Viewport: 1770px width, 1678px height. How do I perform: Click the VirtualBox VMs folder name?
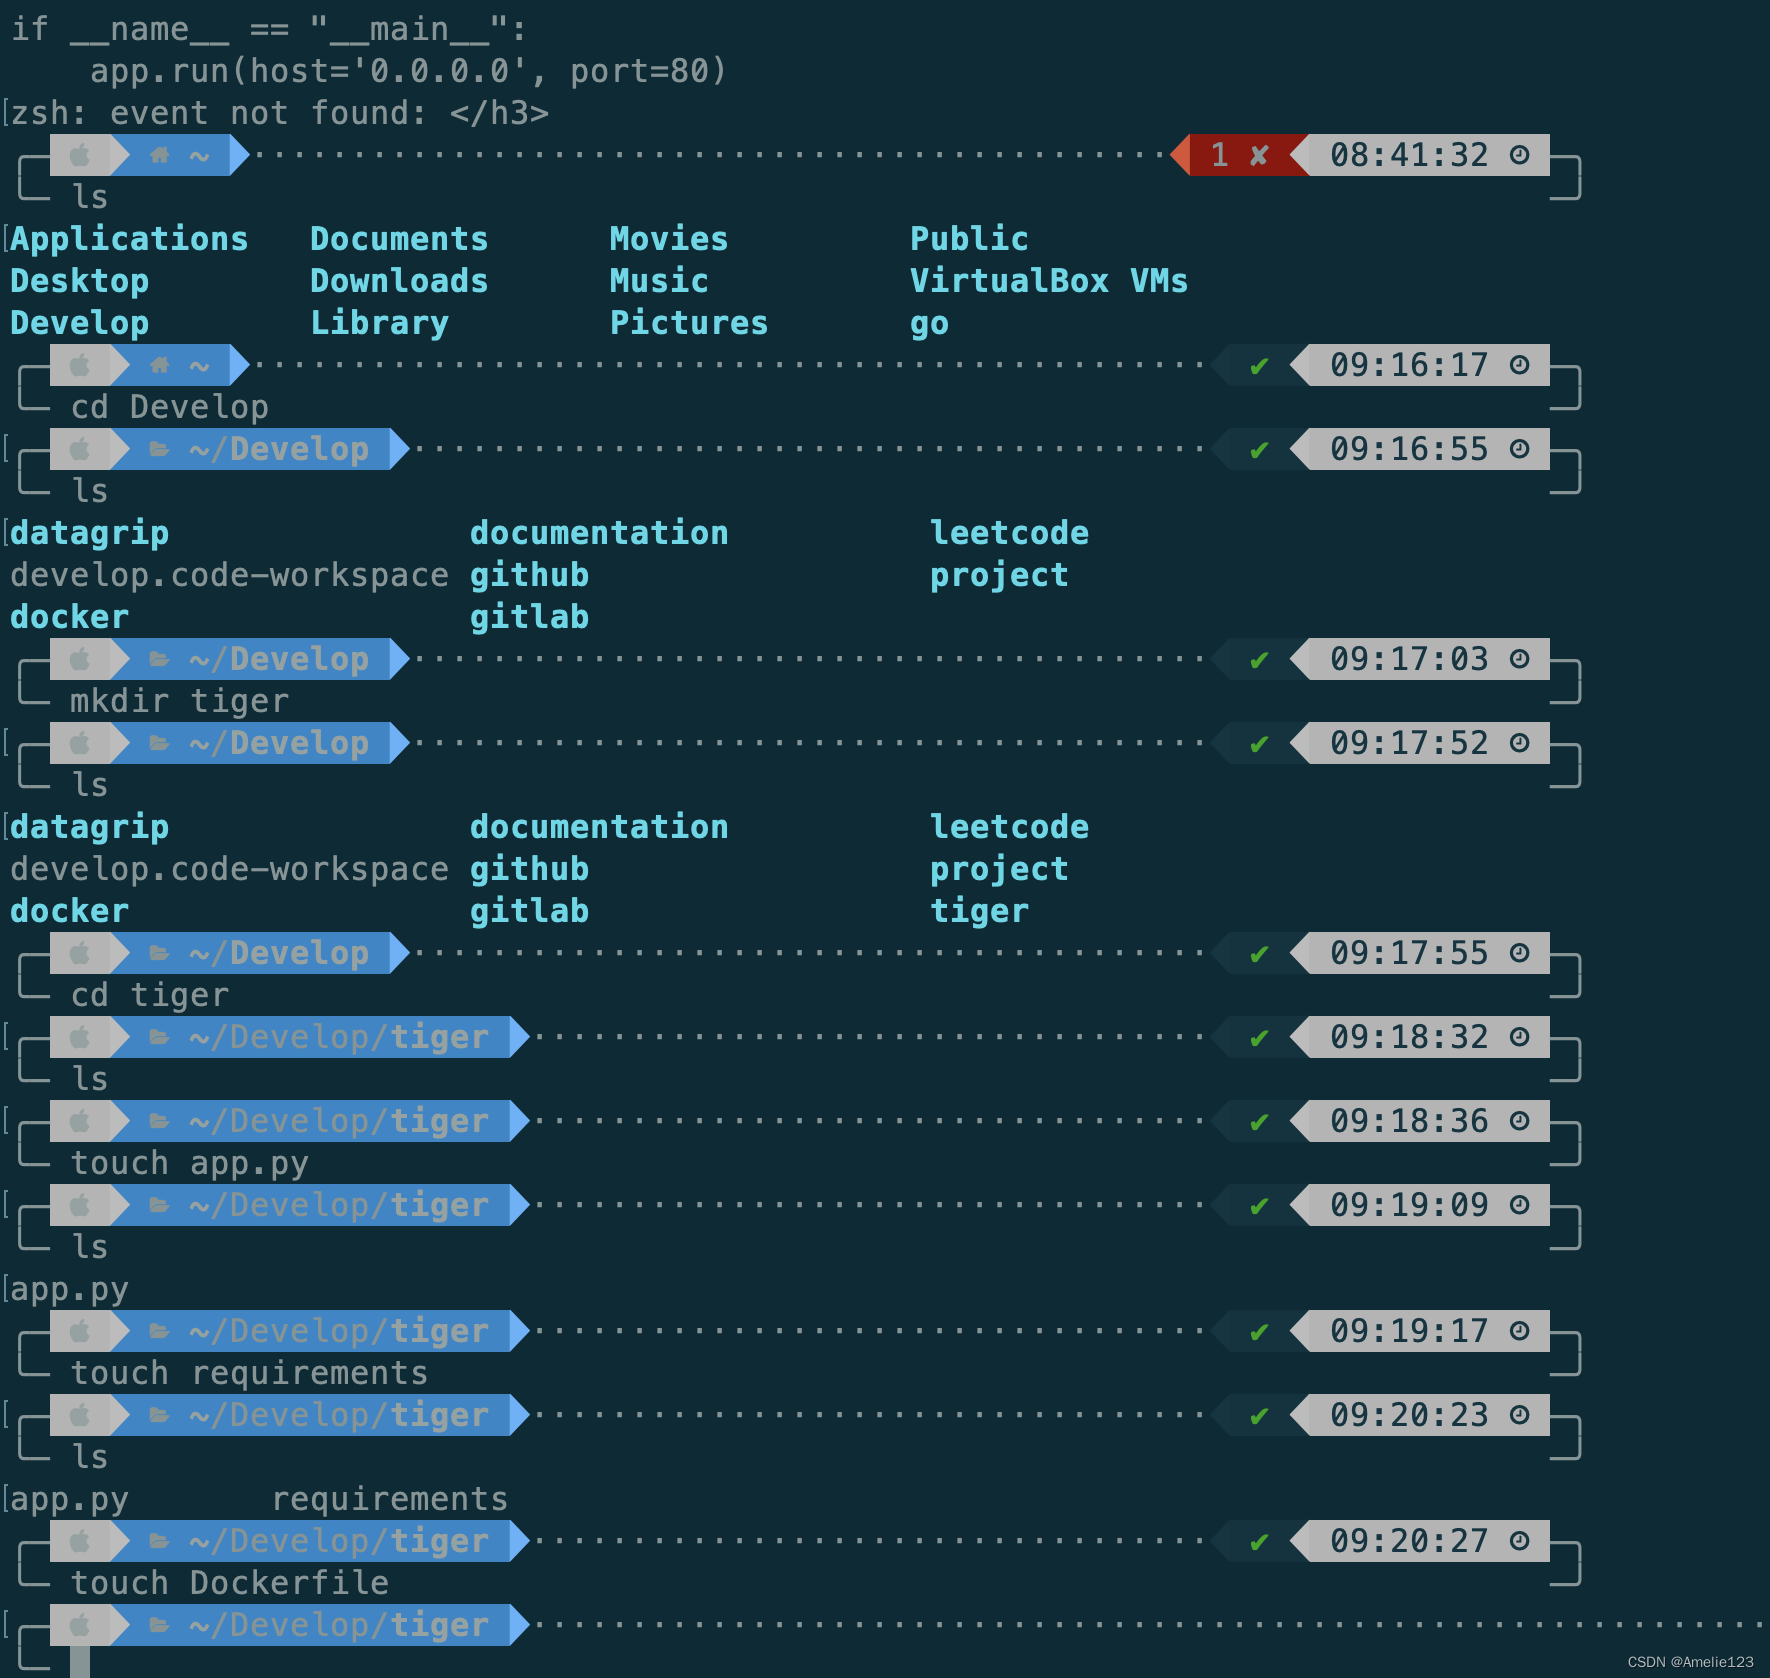coord(1049,281)
